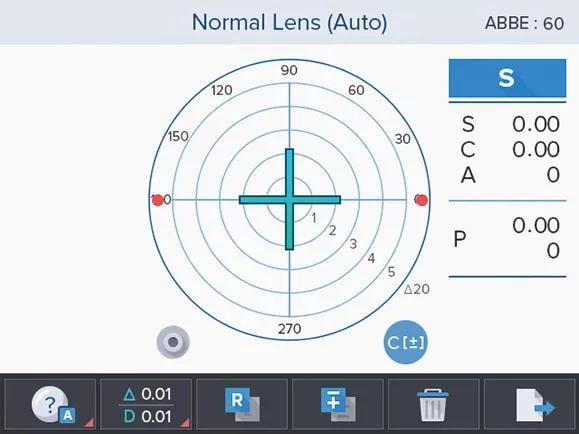Click the red dot at 180 degrees
The image size is (579, 434).
[157, 200]
